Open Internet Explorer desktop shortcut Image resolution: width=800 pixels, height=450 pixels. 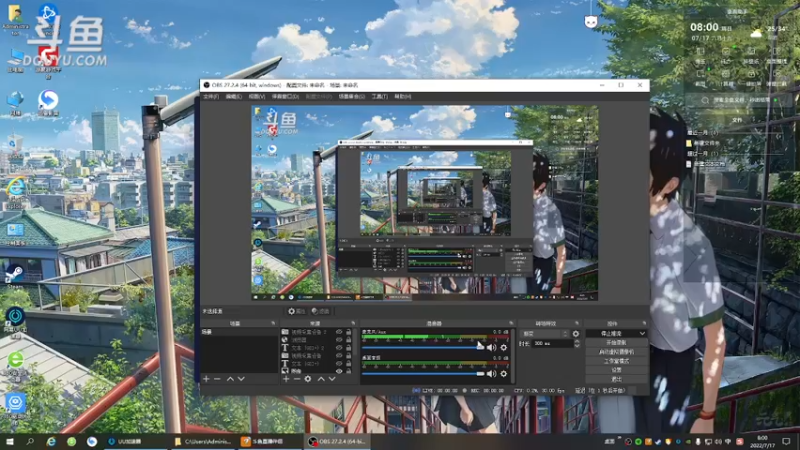[x=16, y=191]
